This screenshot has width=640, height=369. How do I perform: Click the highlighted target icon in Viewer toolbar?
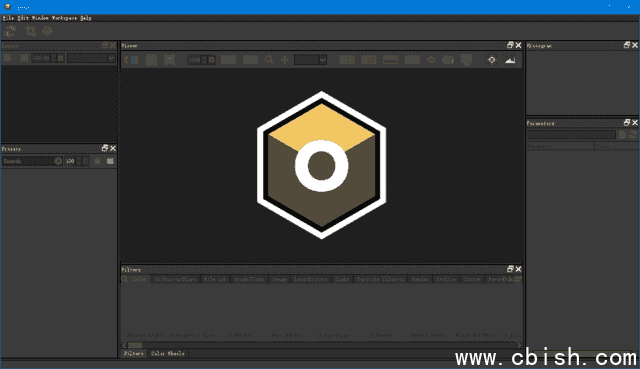point(491,60)
